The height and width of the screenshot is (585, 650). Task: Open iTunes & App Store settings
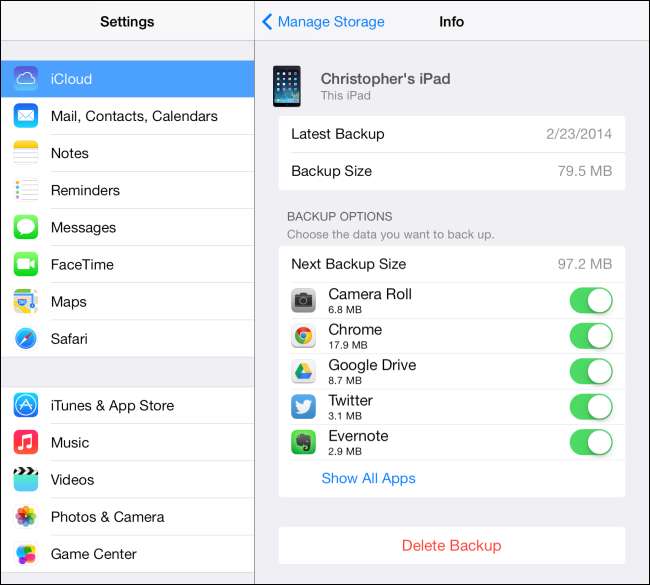tap(128, 405)
